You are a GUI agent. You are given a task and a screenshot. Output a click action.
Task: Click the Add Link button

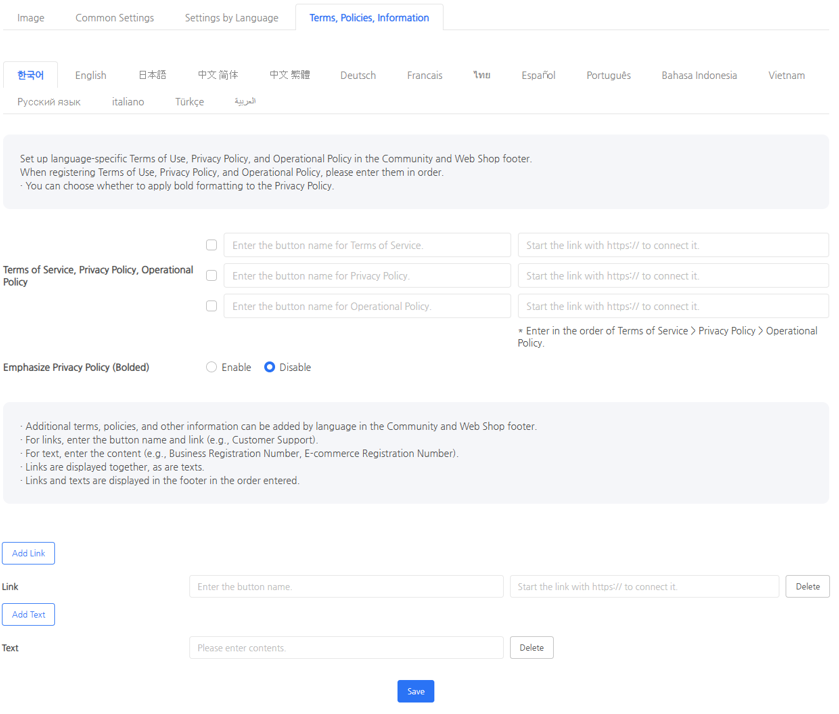28,553
